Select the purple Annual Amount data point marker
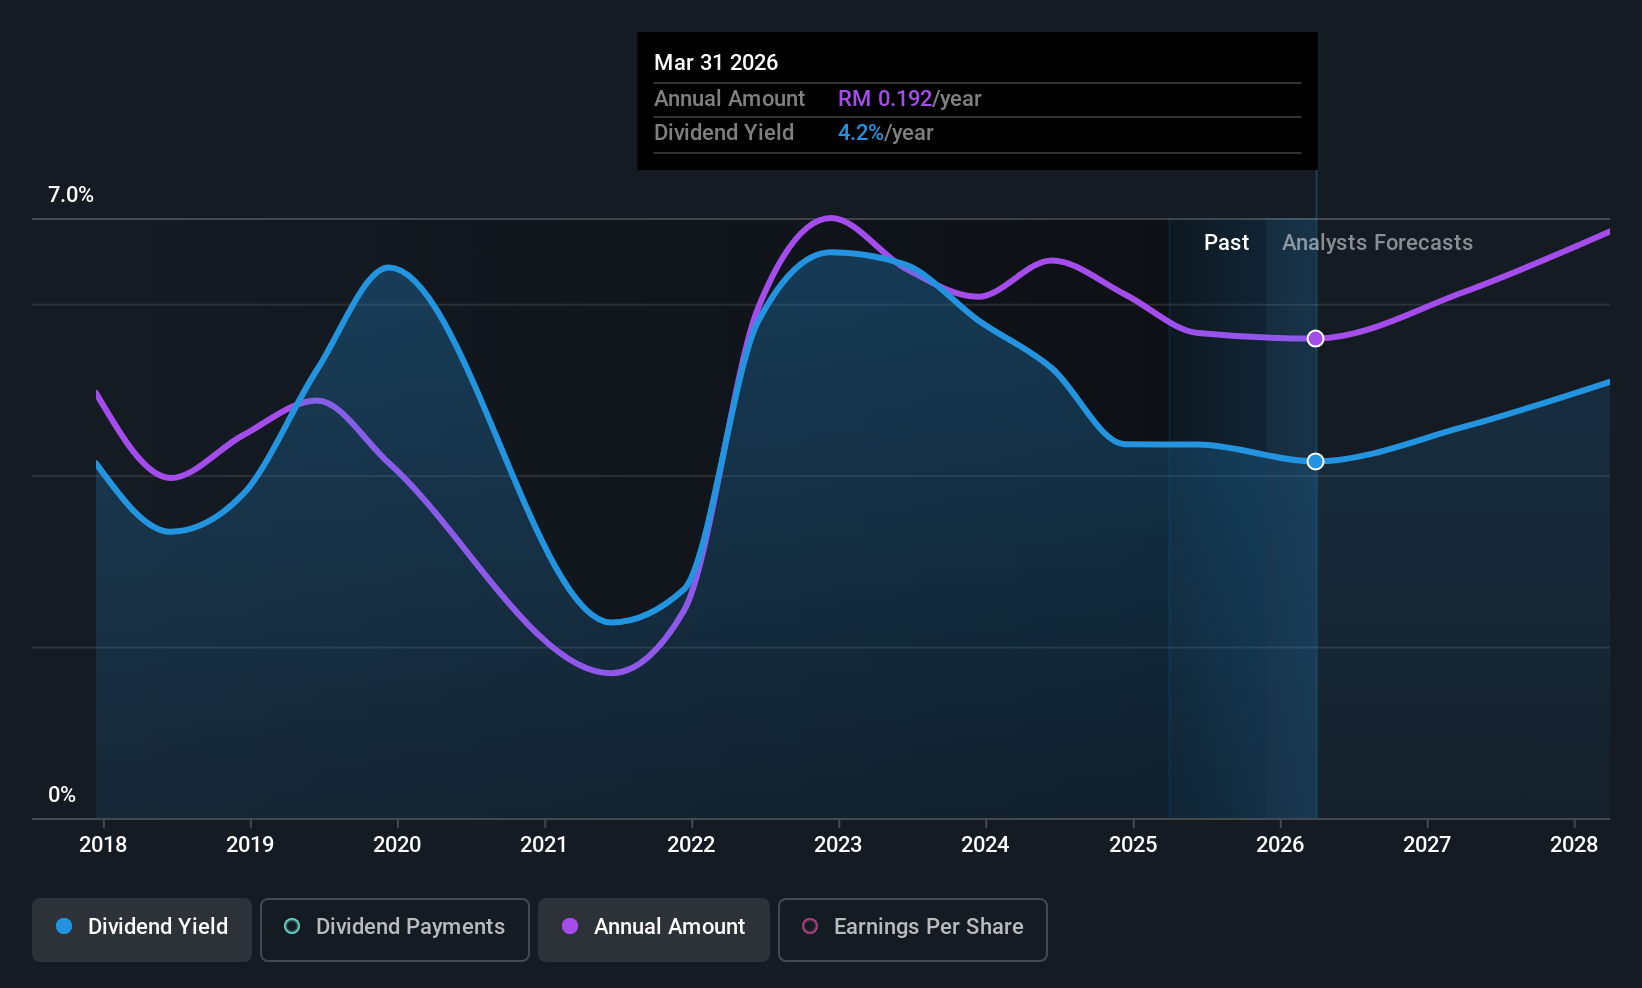1642x988 pixels. pyautogui.click(x=1316, y=339)
